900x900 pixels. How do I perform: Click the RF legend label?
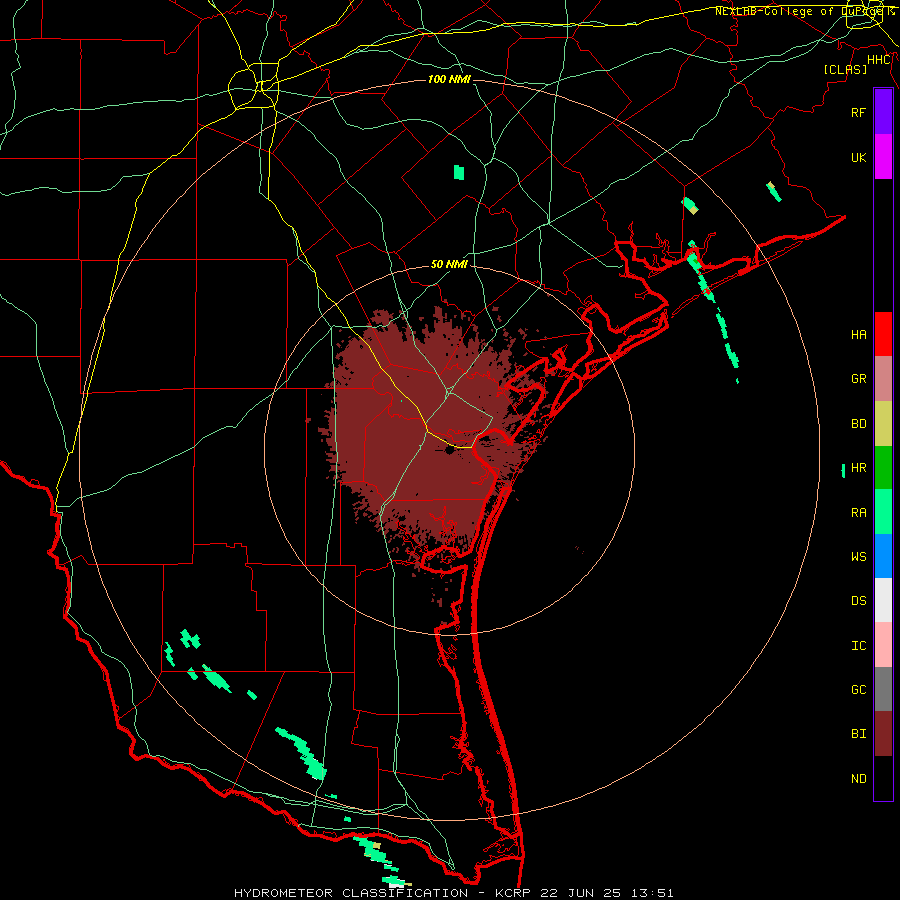coord(859,112)
